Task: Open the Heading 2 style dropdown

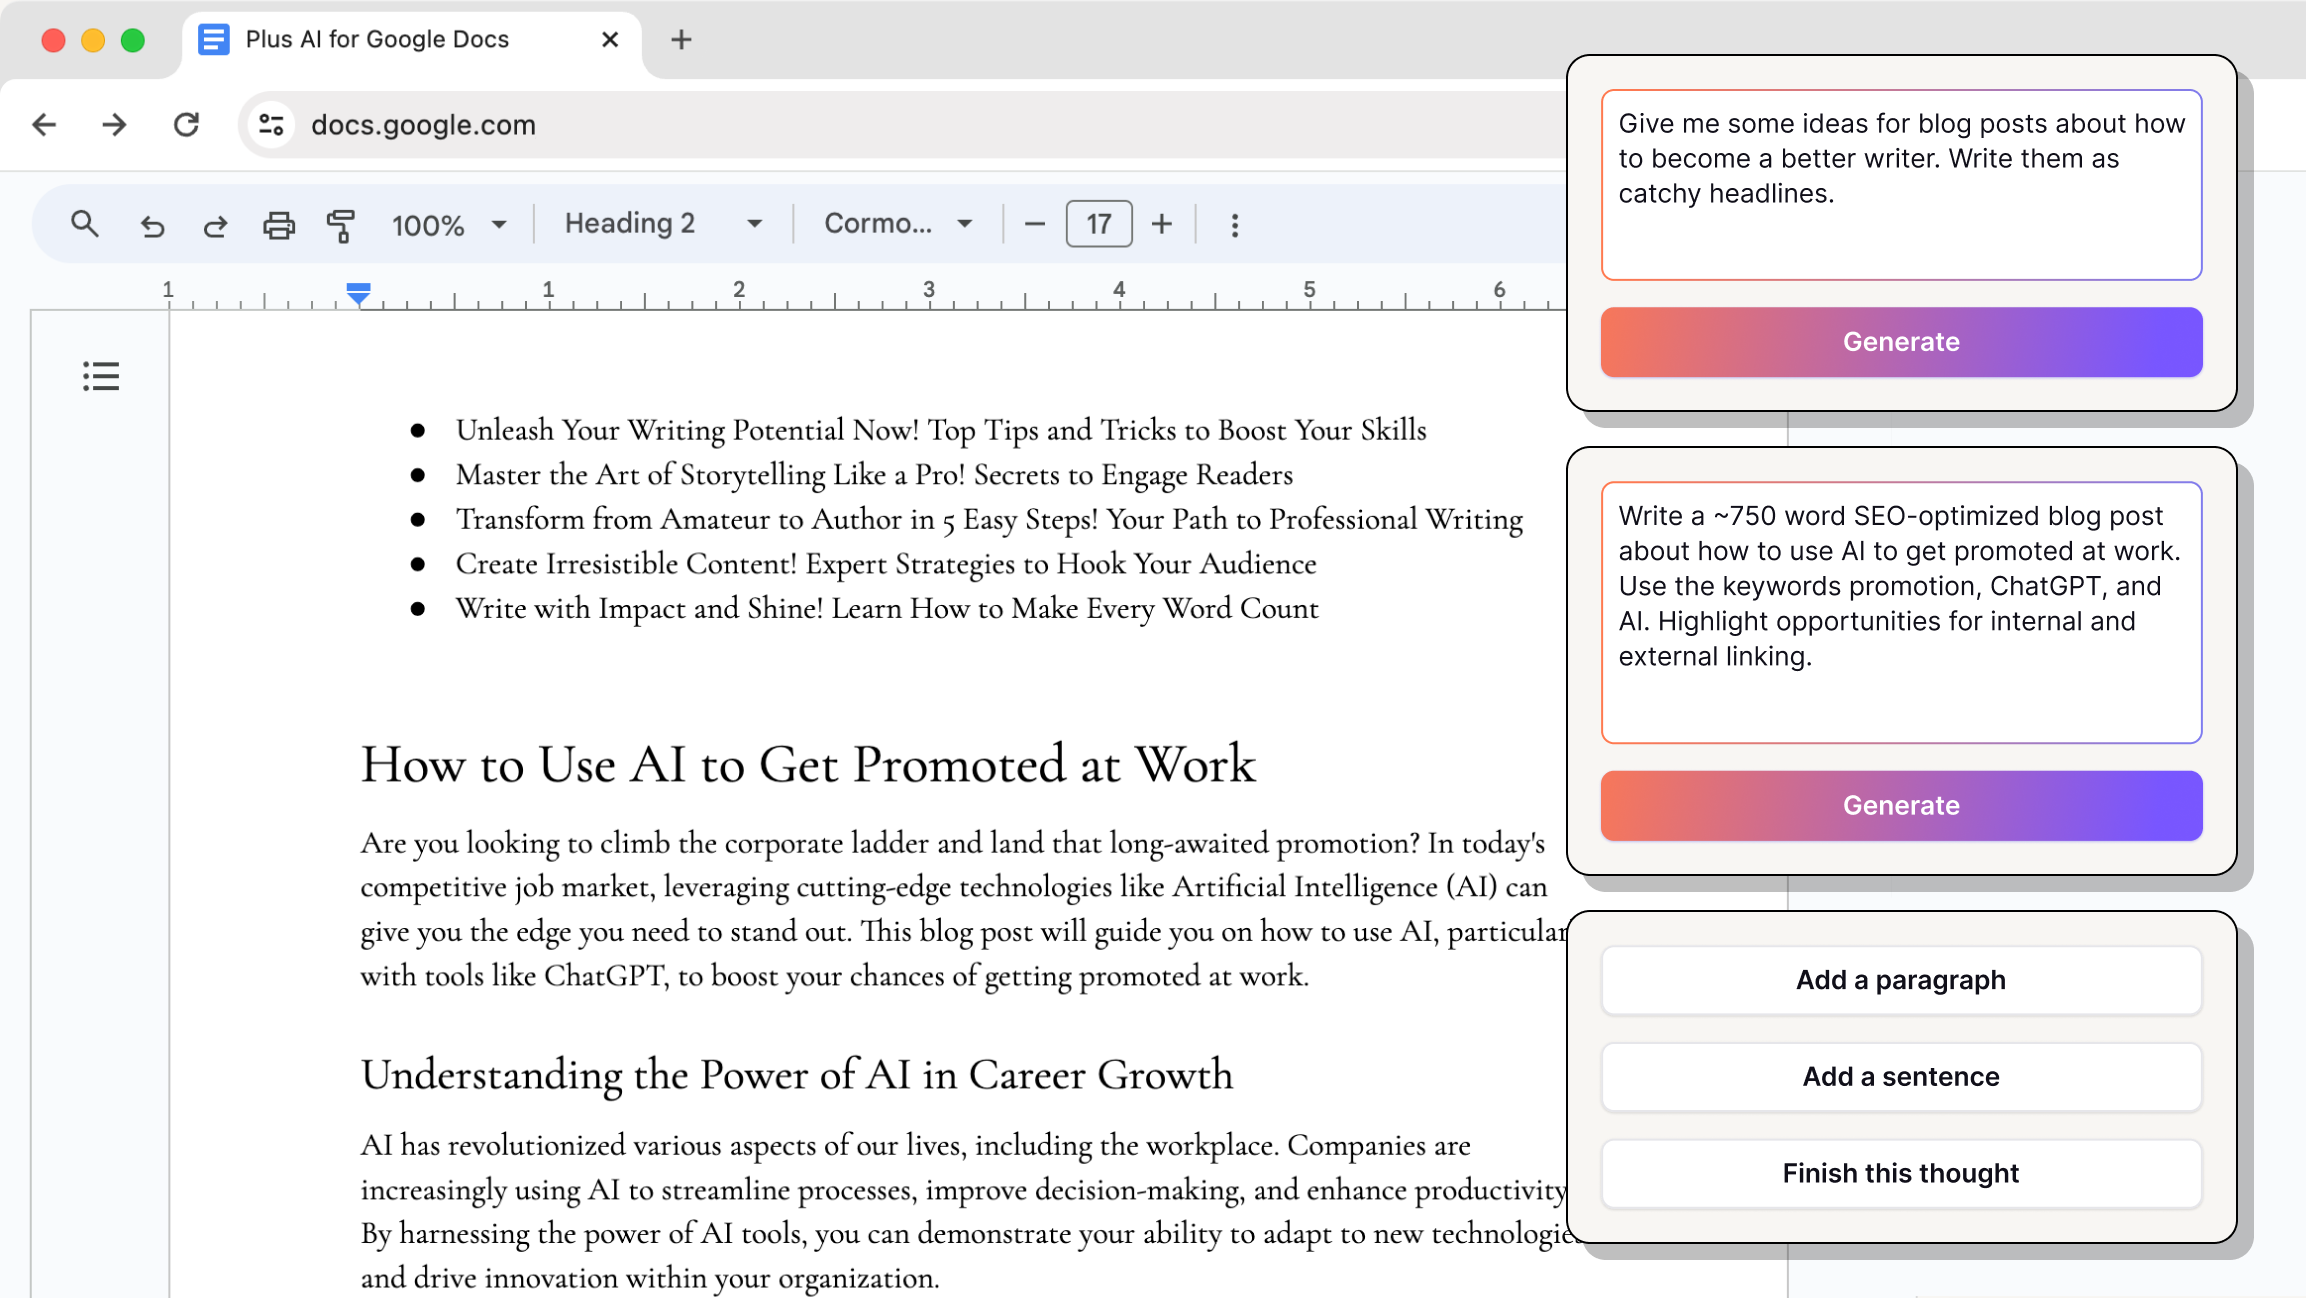Action: pyautogui.click(x=661, y=224)
